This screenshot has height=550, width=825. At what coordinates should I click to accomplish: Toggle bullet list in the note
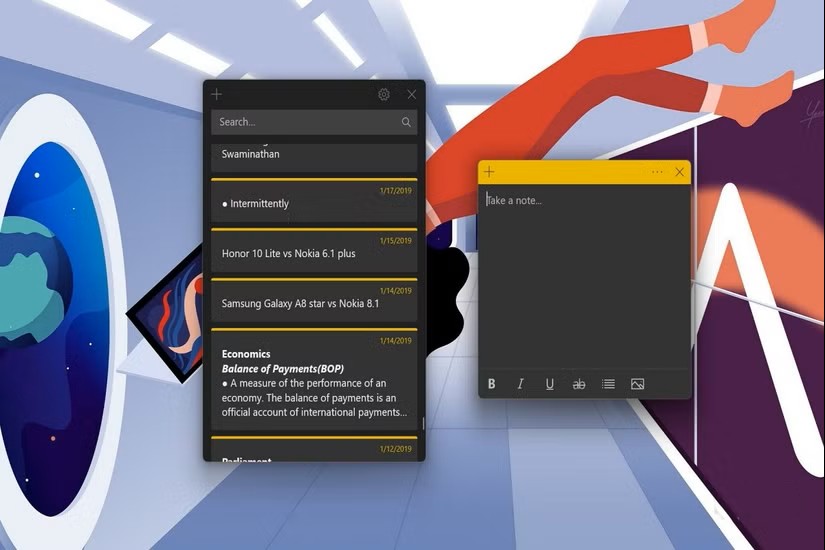(x=608, y=384)
